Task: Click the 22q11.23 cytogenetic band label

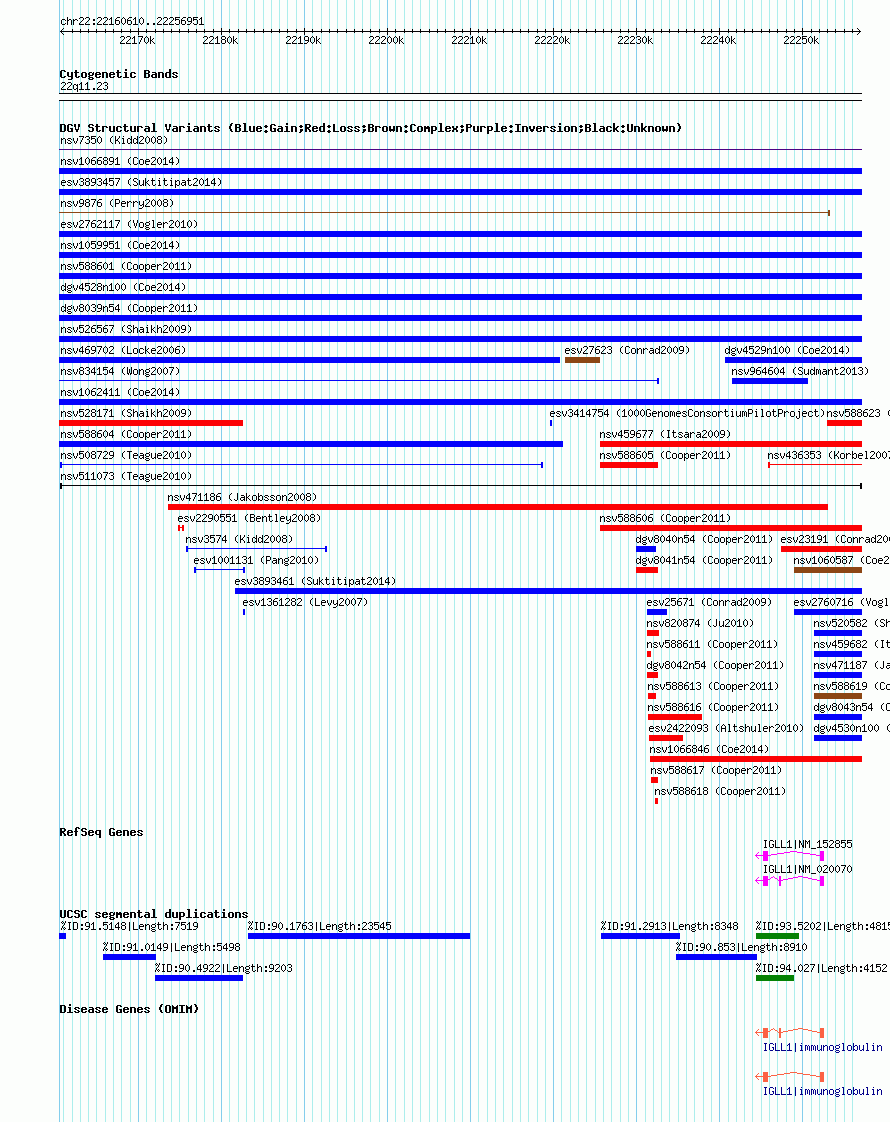Action: [x=84, y=86]
